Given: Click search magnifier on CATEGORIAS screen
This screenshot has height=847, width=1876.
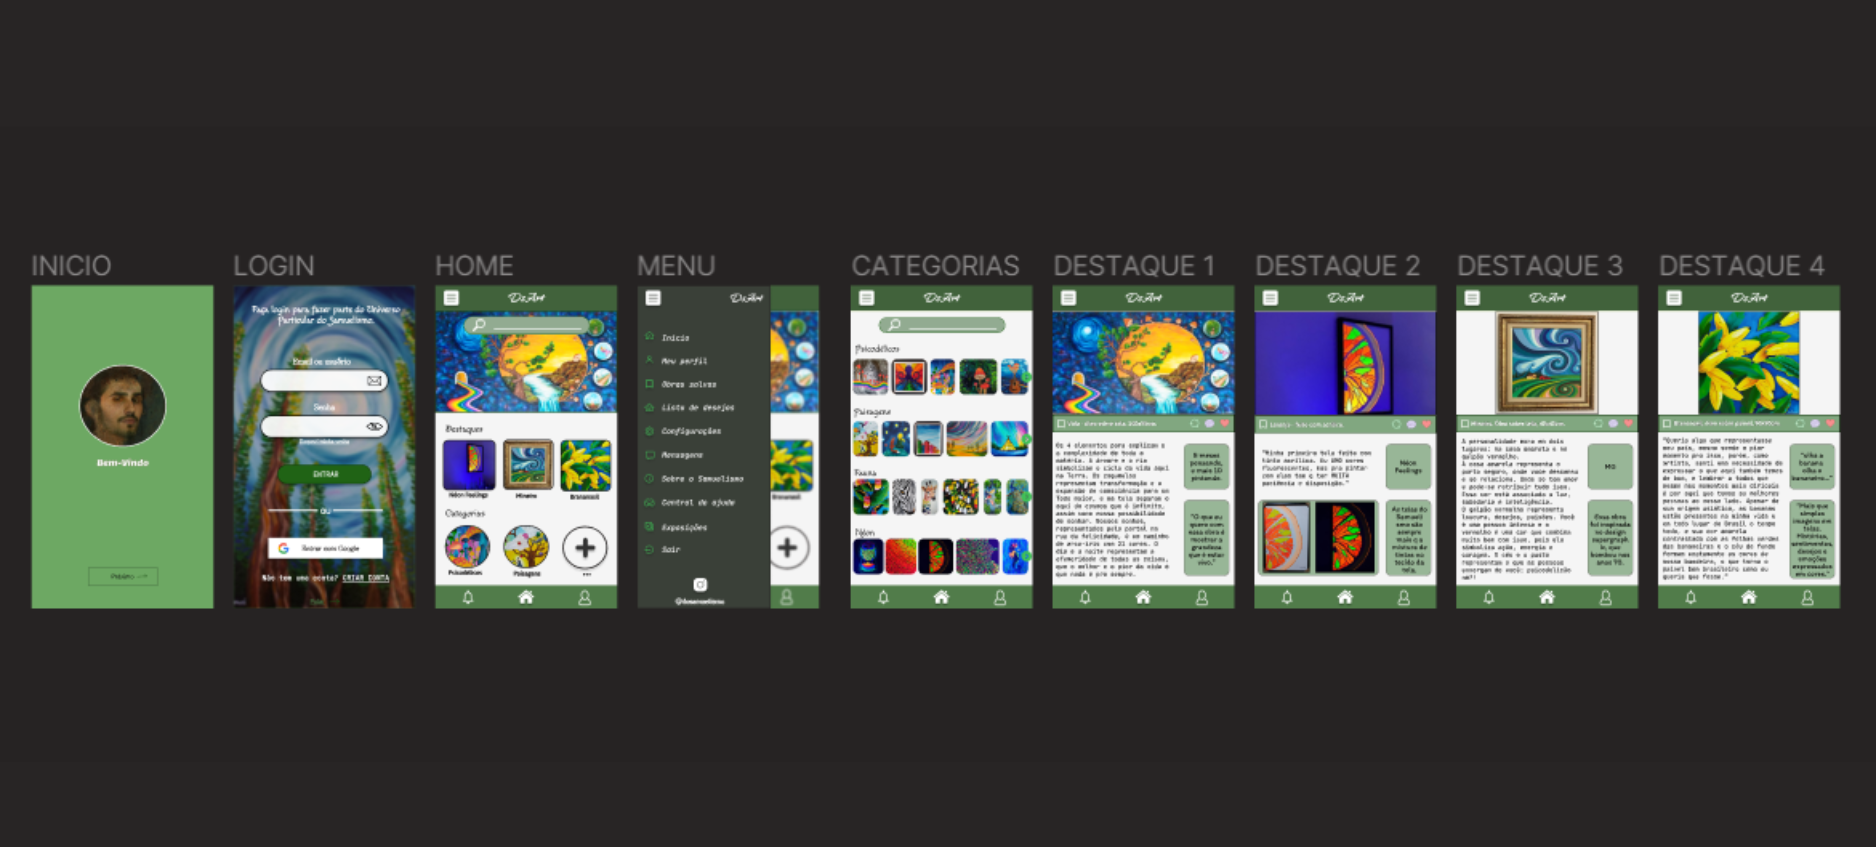Looking at the screenshot, I should pyautogui.click(x=894, y=325).
